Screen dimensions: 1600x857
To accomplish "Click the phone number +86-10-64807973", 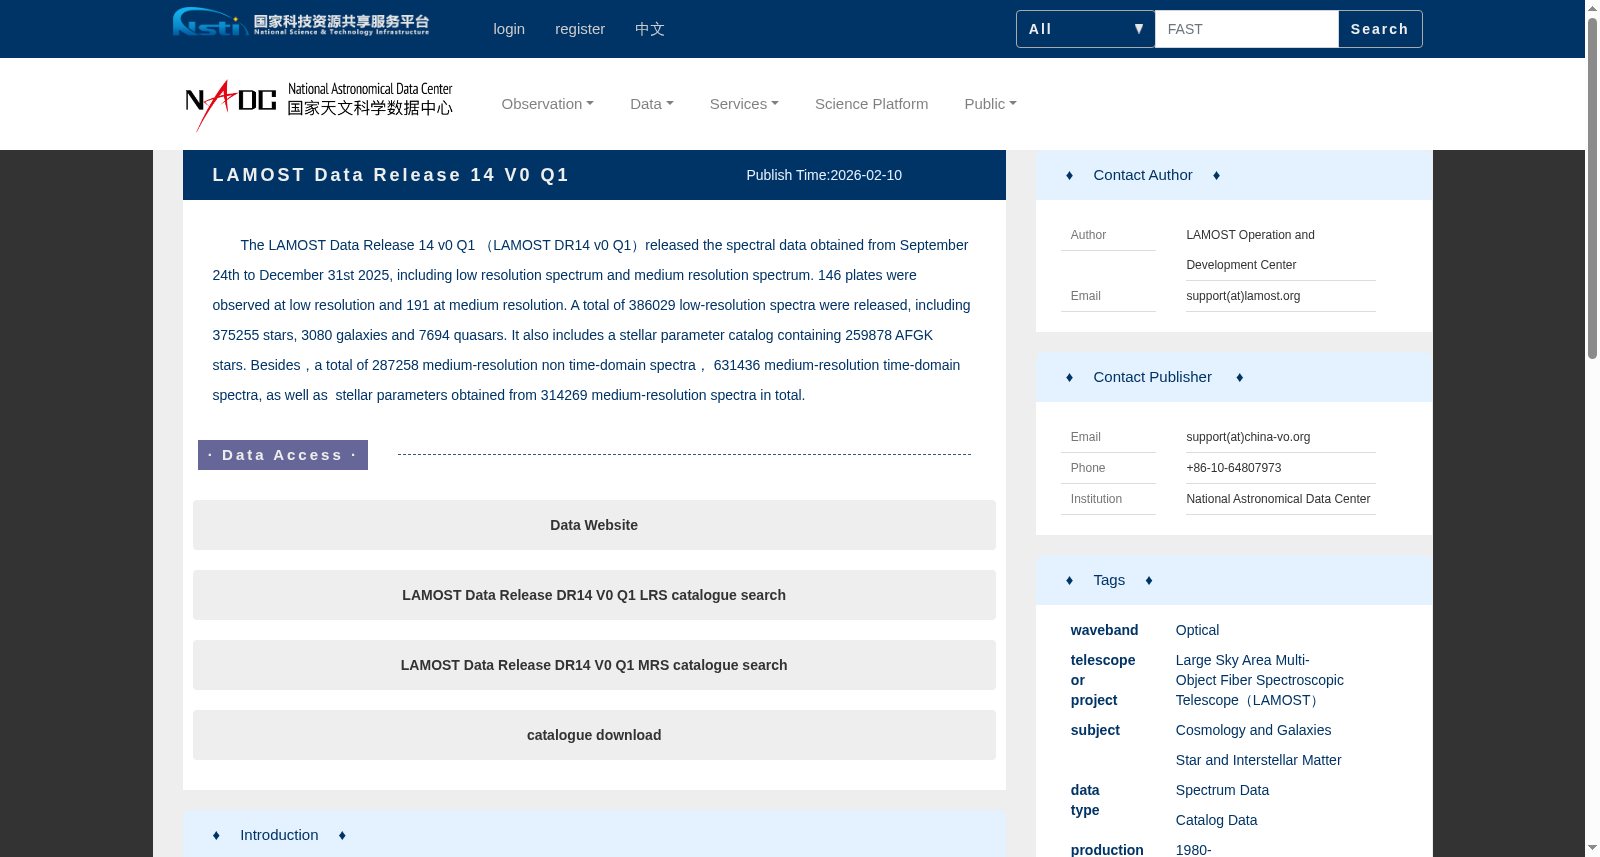I will [x=1233, y=468].
